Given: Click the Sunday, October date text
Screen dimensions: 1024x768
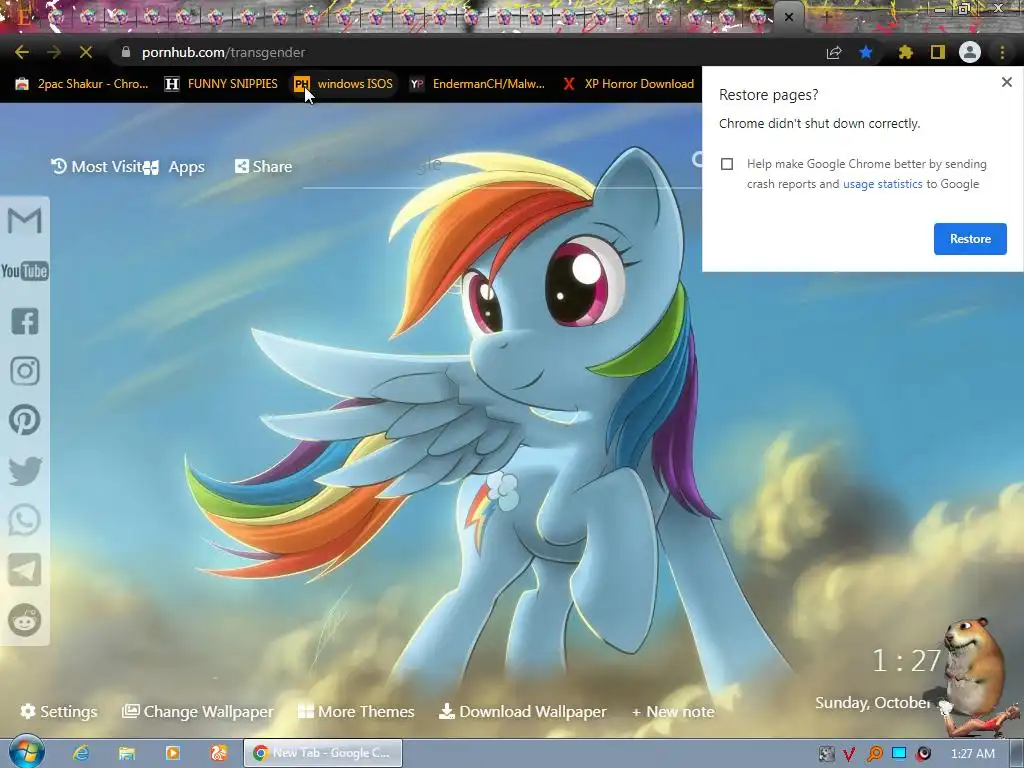Looking at the screenshot, I should 872,703.
